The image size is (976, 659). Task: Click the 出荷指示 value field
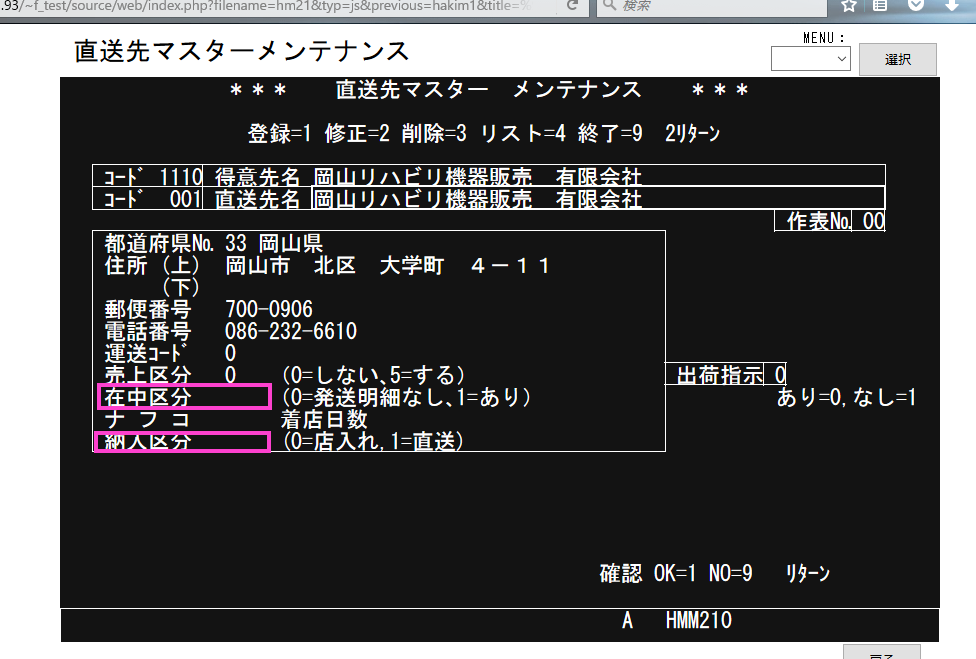pos(778,374)
